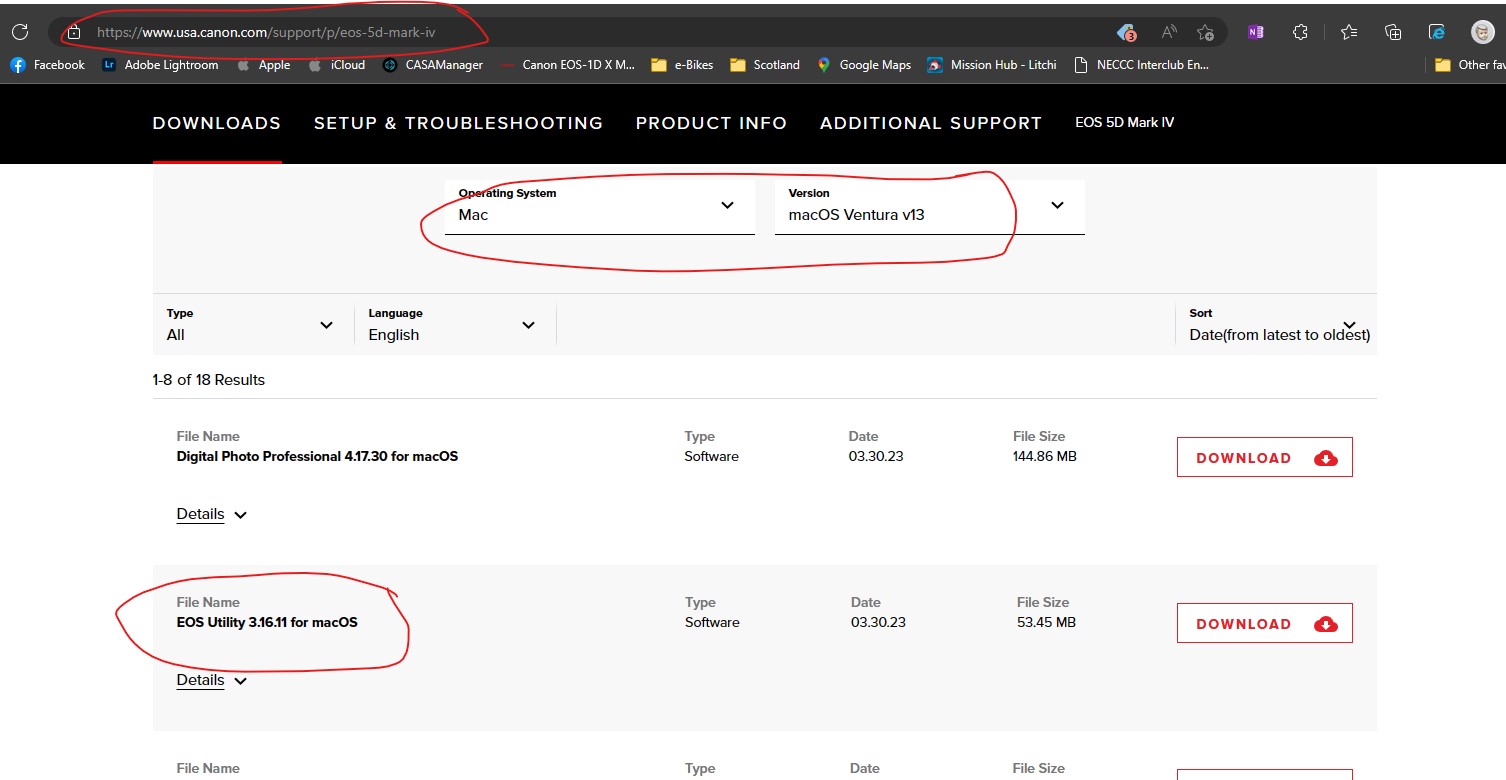Download EOS Utility 3.16.11 for macOS
This screenshot has height=780, width=1506.
click(x=1264, y=623)
